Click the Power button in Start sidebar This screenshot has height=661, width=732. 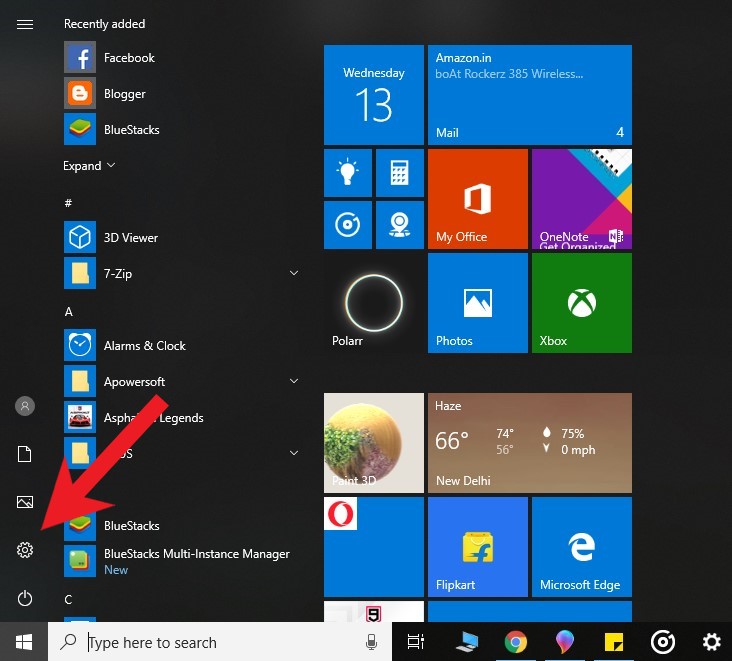[25, 598]
